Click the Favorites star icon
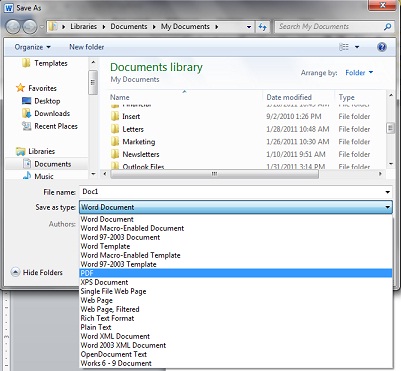 [x=20, y=88]
